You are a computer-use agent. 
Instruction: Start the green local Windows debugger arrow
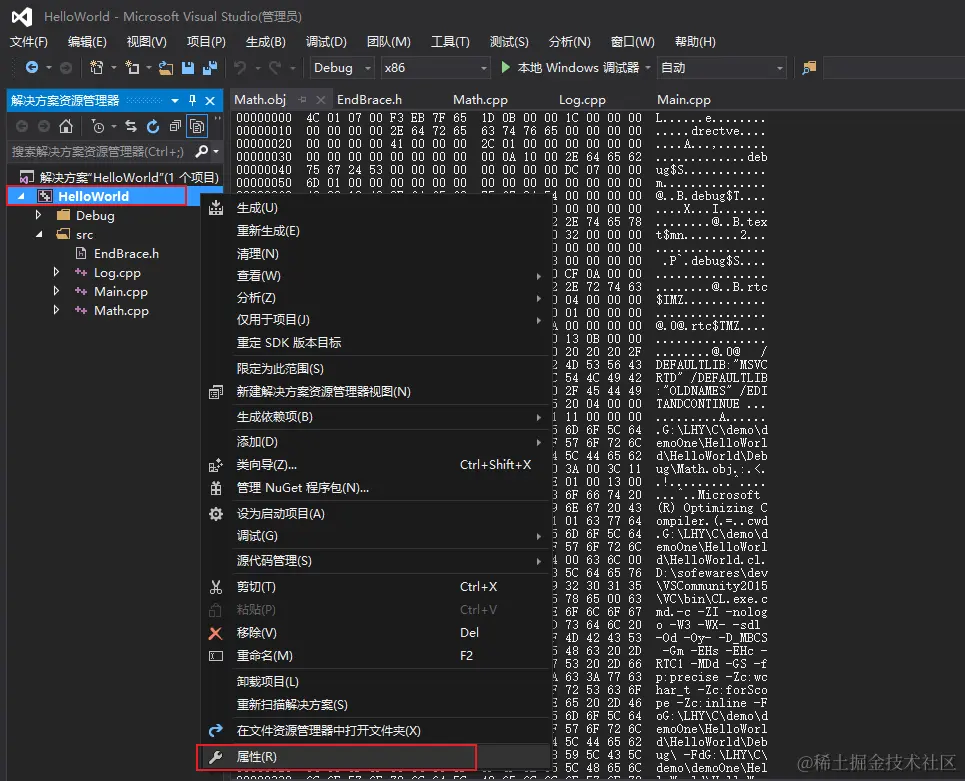[x=505, y=67]
